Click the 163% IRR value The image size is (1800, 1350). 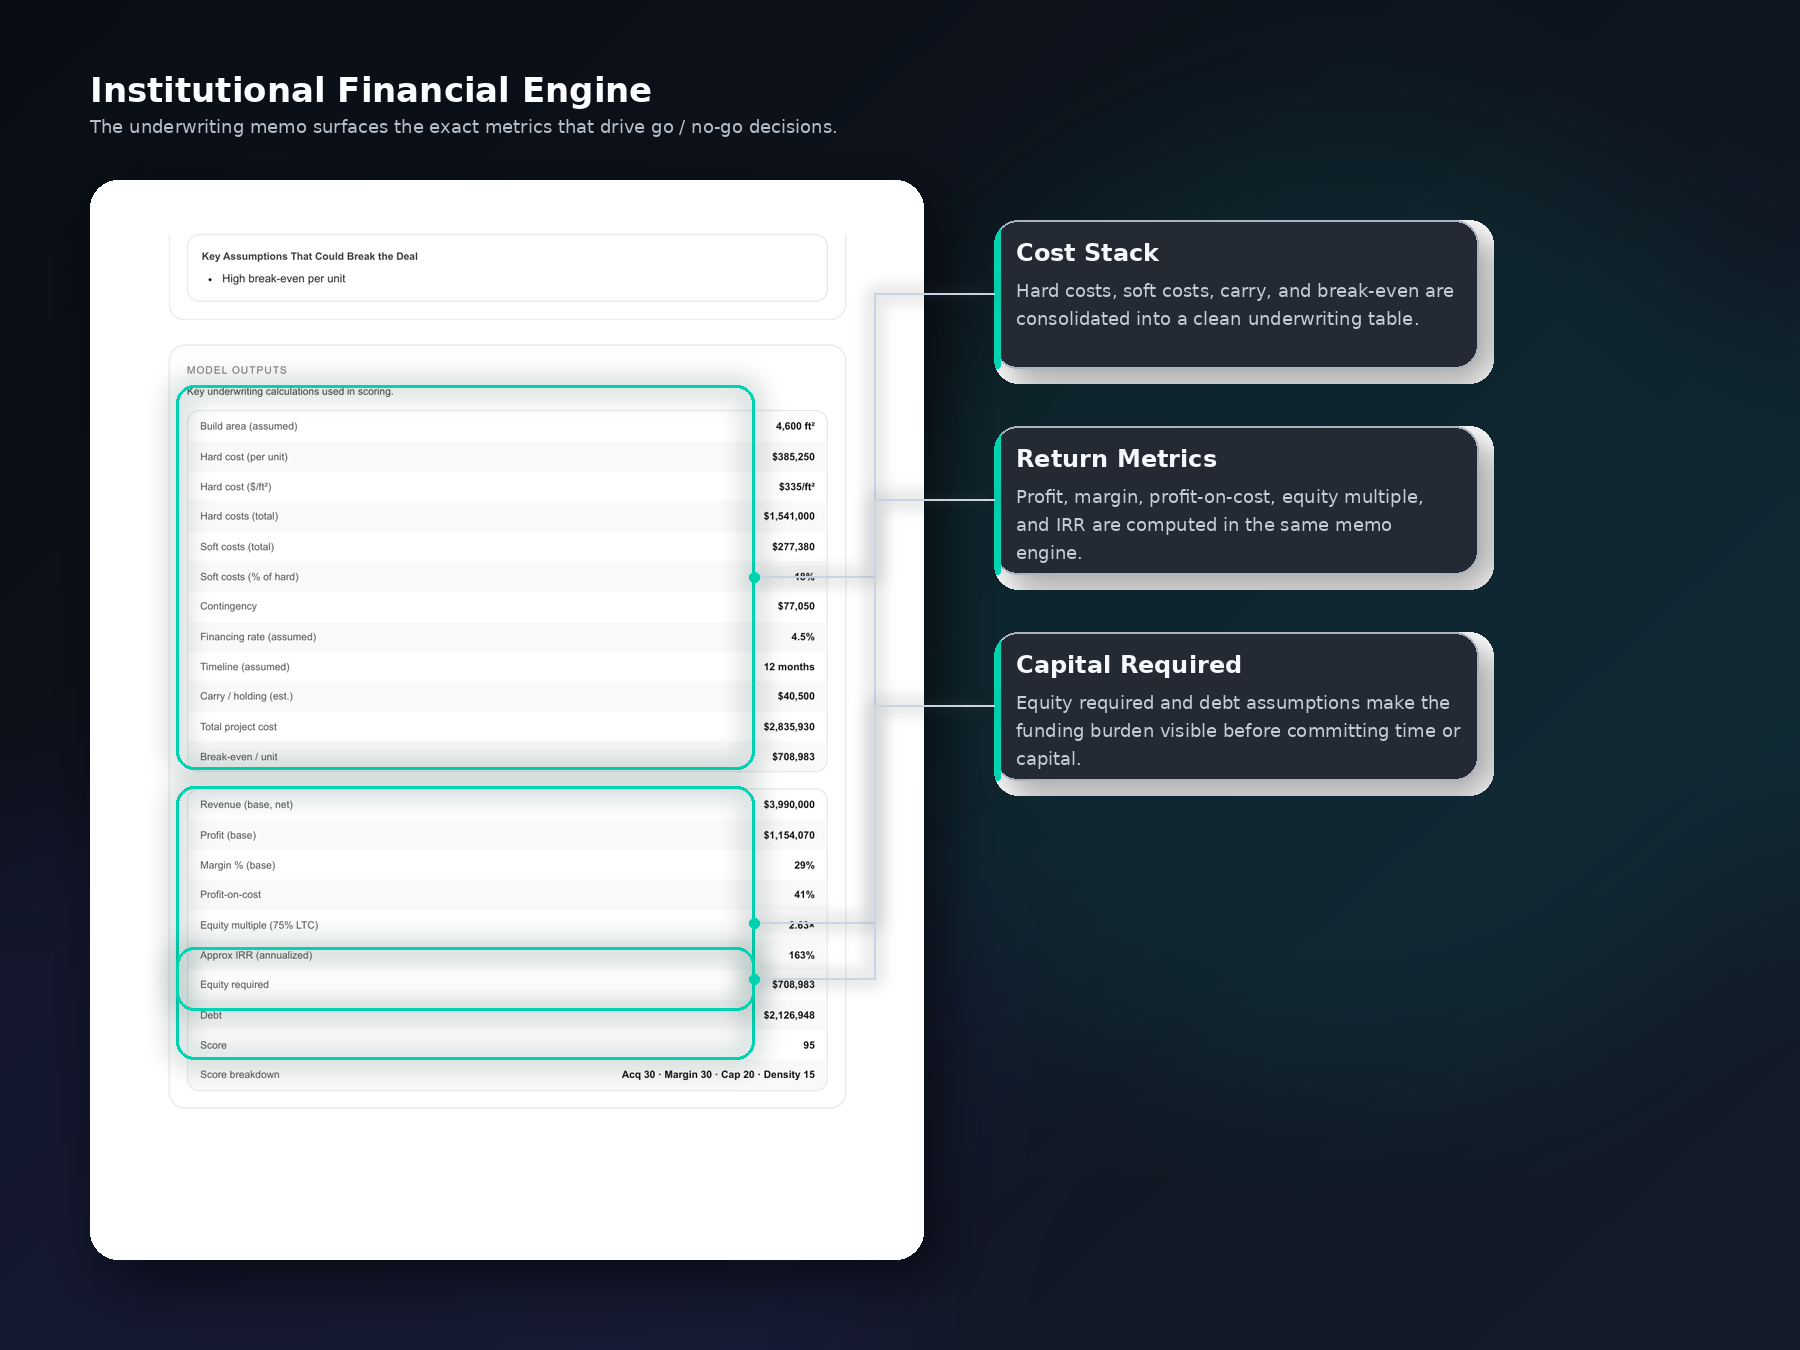coord(802,955)
